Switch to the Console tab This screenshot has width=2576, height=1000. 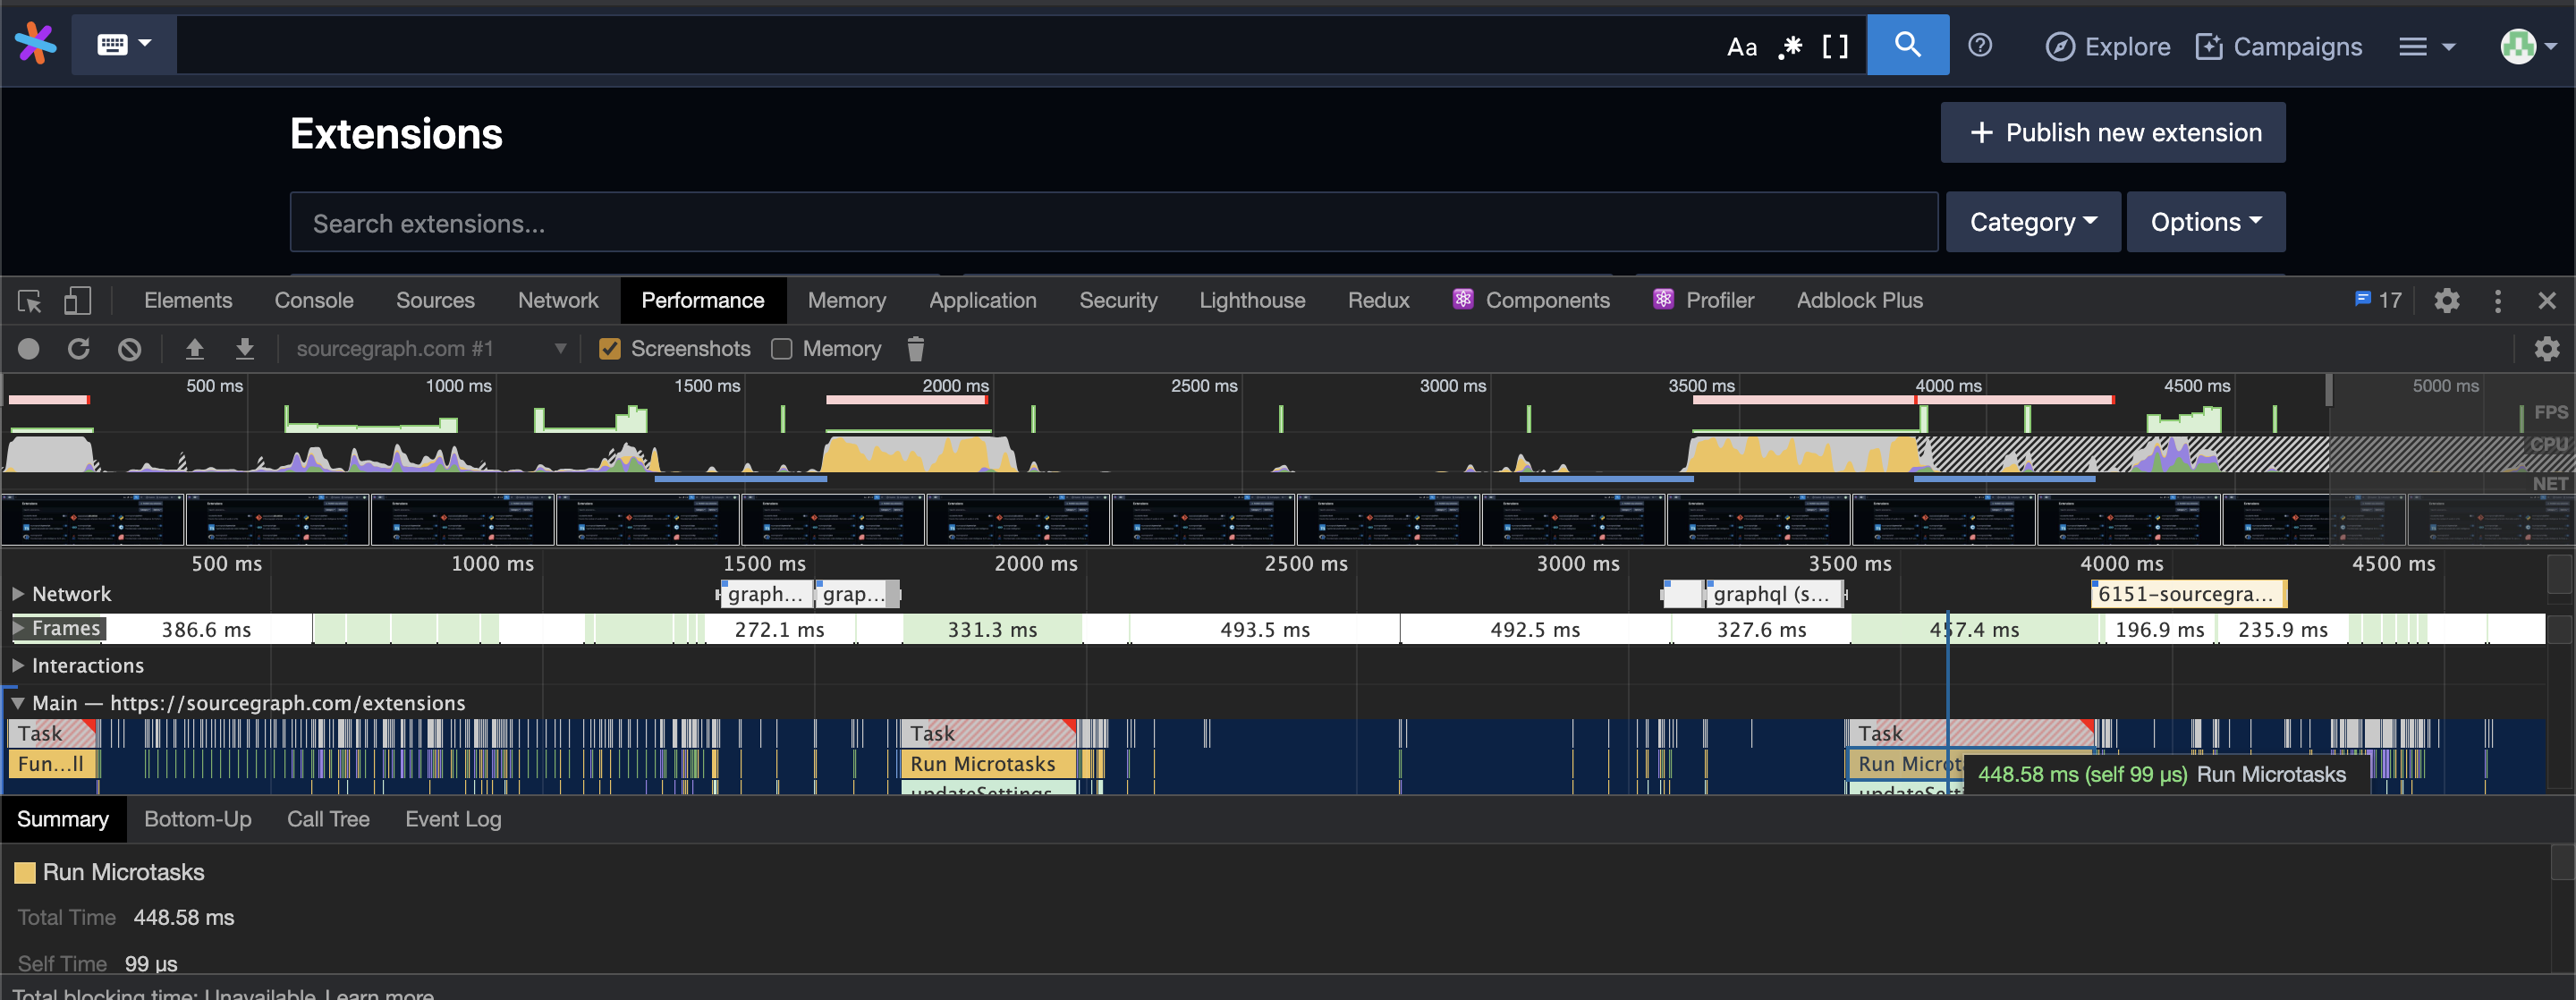(314, 300)
